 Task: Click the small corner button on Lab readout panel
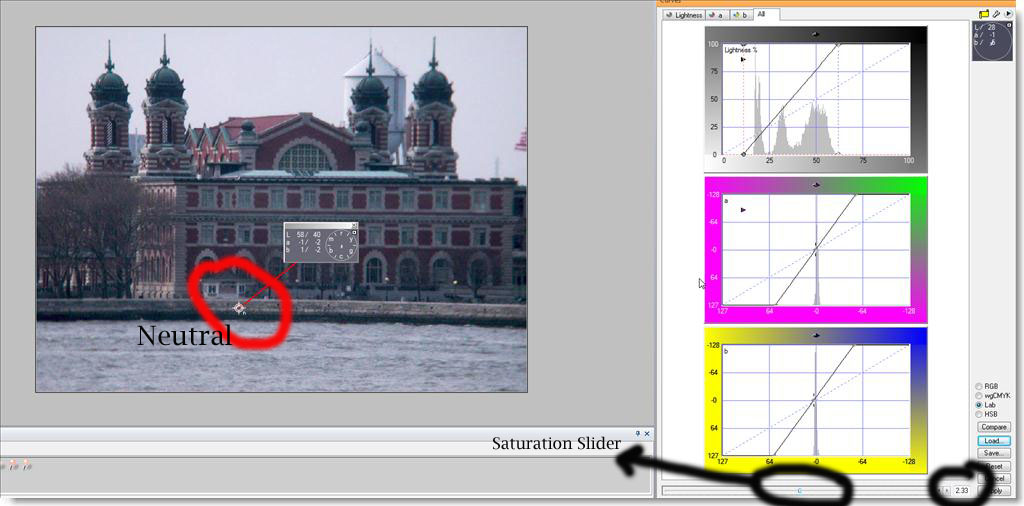click(x=1008, y=25)
